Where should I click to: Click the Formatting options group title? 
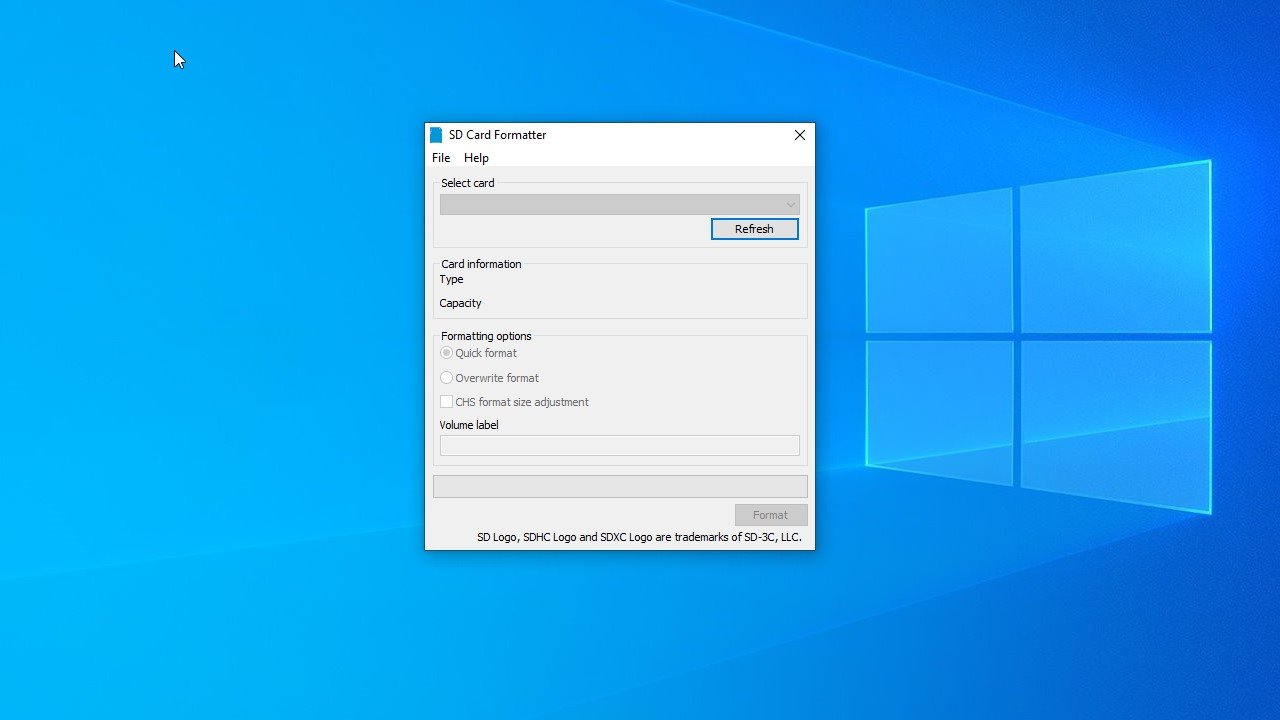[486, 336]
